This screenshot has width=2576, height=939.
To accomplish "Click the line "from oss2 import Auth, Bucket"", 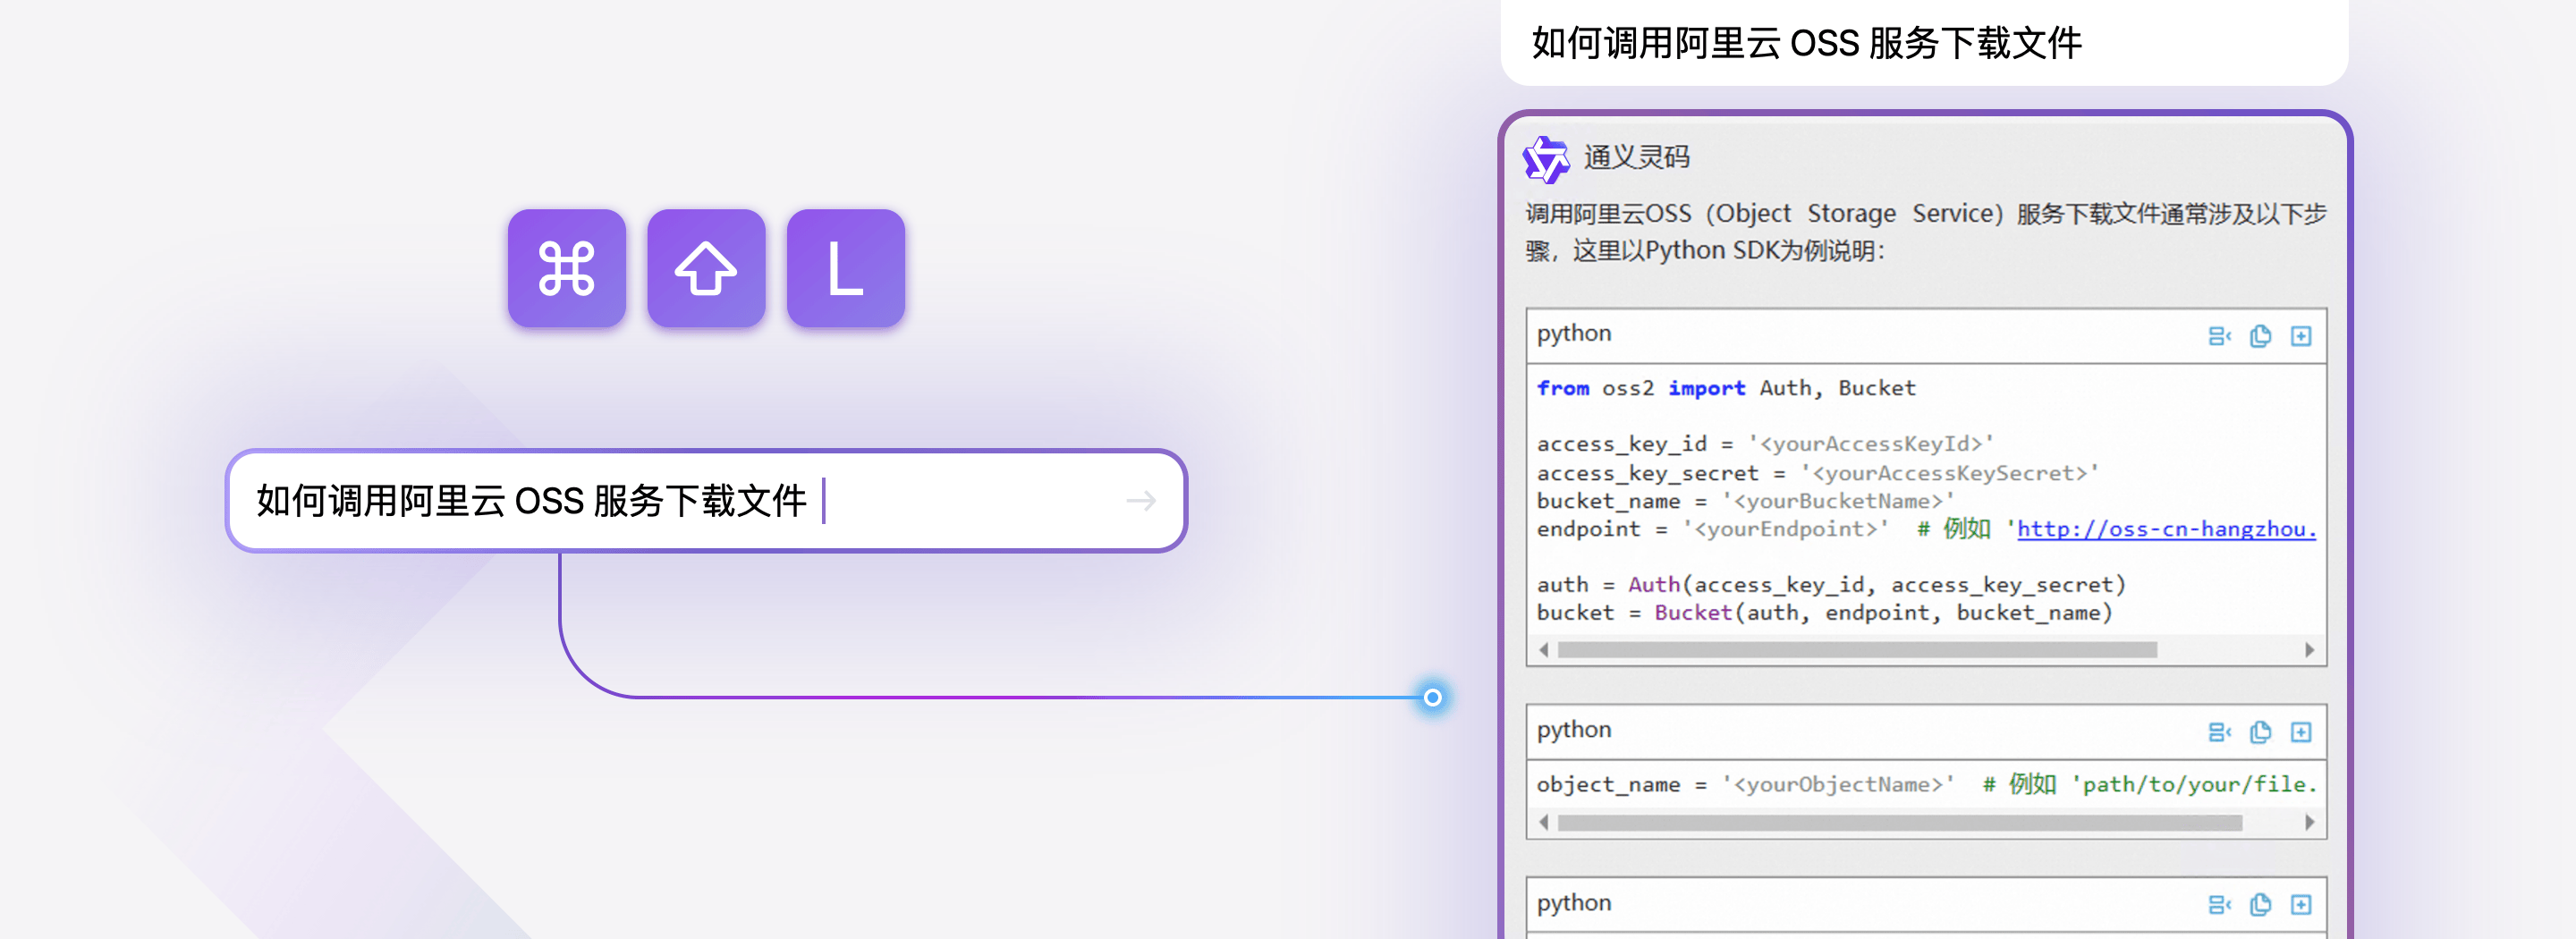I will pyautogui.click(x=1726, y=388).
